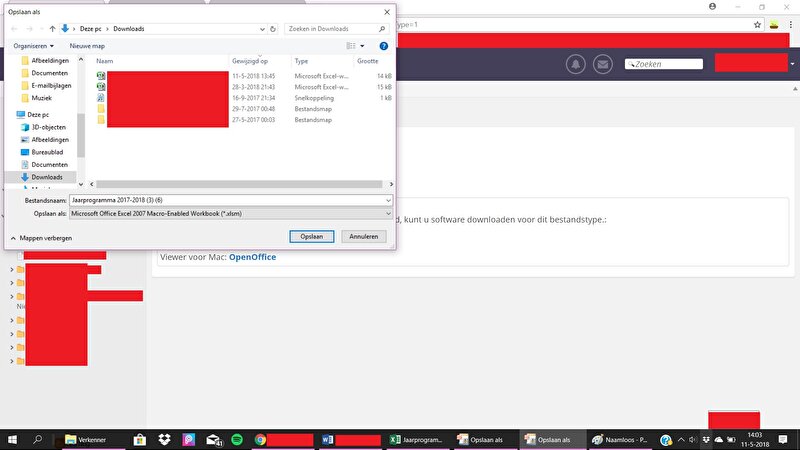The image size is (800, 450).
Task: Open the 'Organiseren' menu
Action: (x=34, y=46)
